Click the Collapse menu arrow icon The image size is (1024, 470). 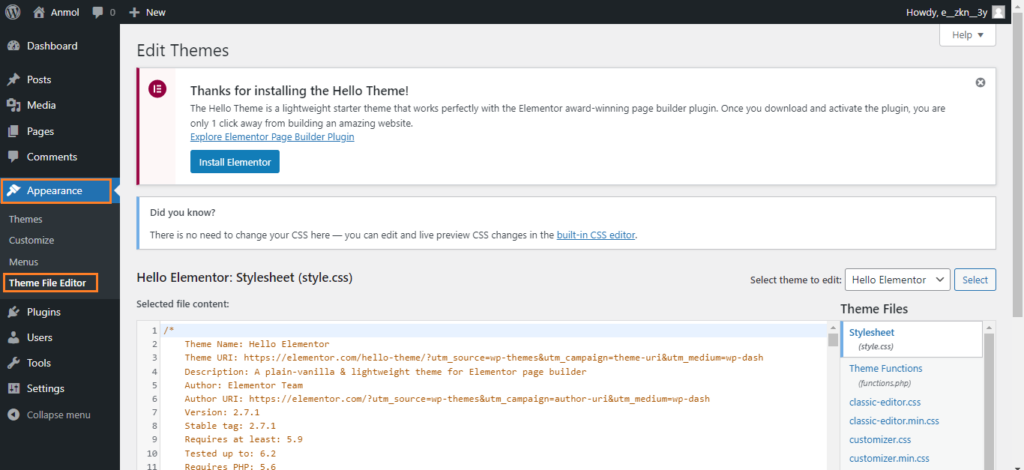pyautogui.click(x=13, y=415)
